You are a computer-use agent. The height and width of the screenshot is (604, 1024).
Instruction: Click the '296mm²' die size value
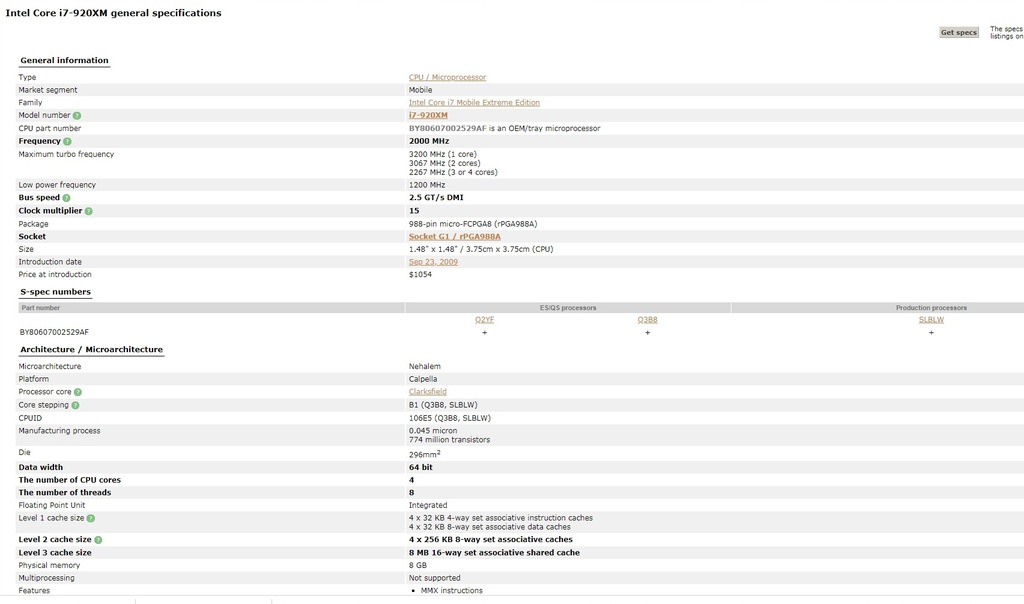(x=424, y=454)
